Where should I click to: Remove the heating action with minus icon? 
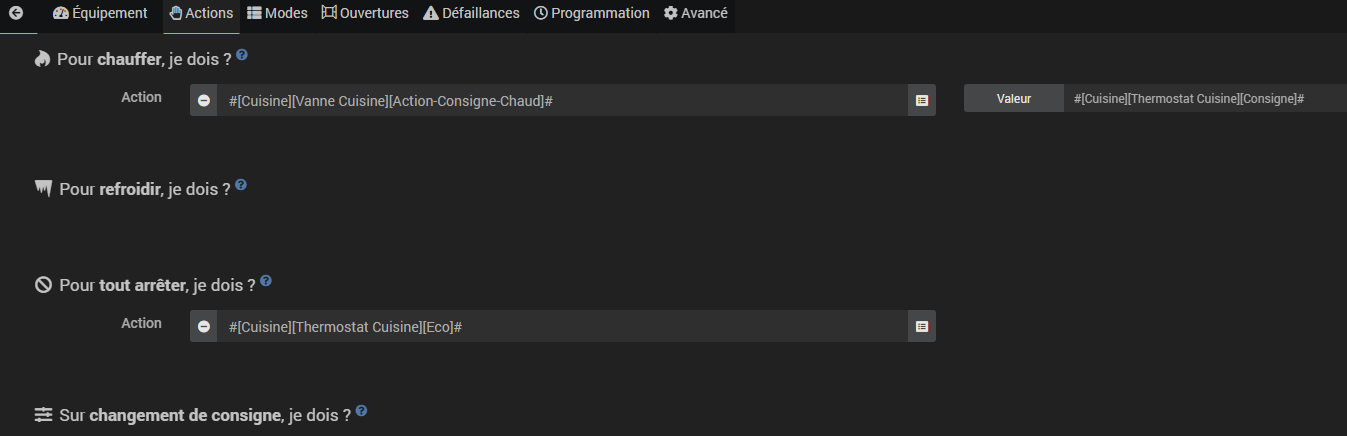tap(204, 100)
